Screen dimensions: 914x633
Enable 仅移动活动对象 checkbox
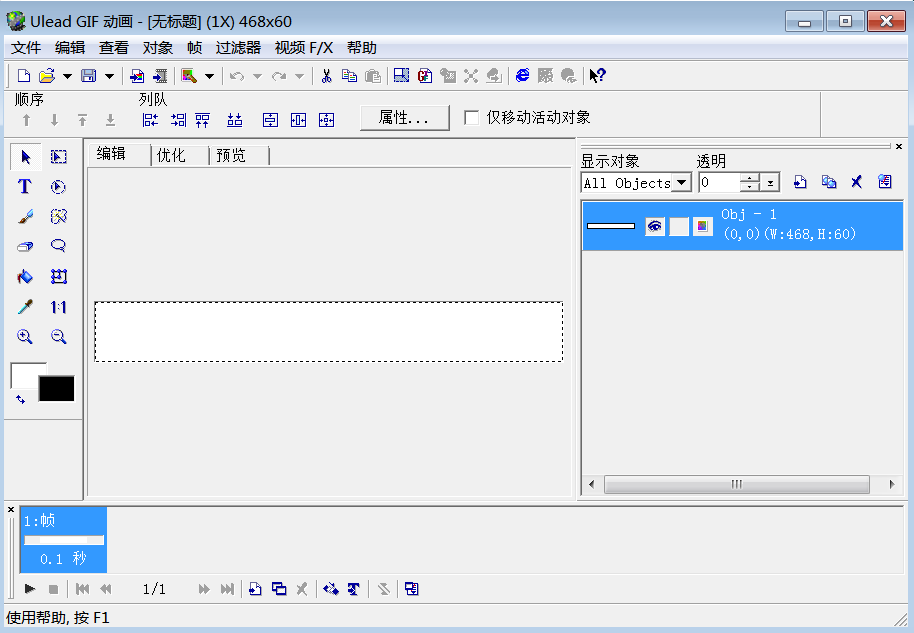[472, 118]
